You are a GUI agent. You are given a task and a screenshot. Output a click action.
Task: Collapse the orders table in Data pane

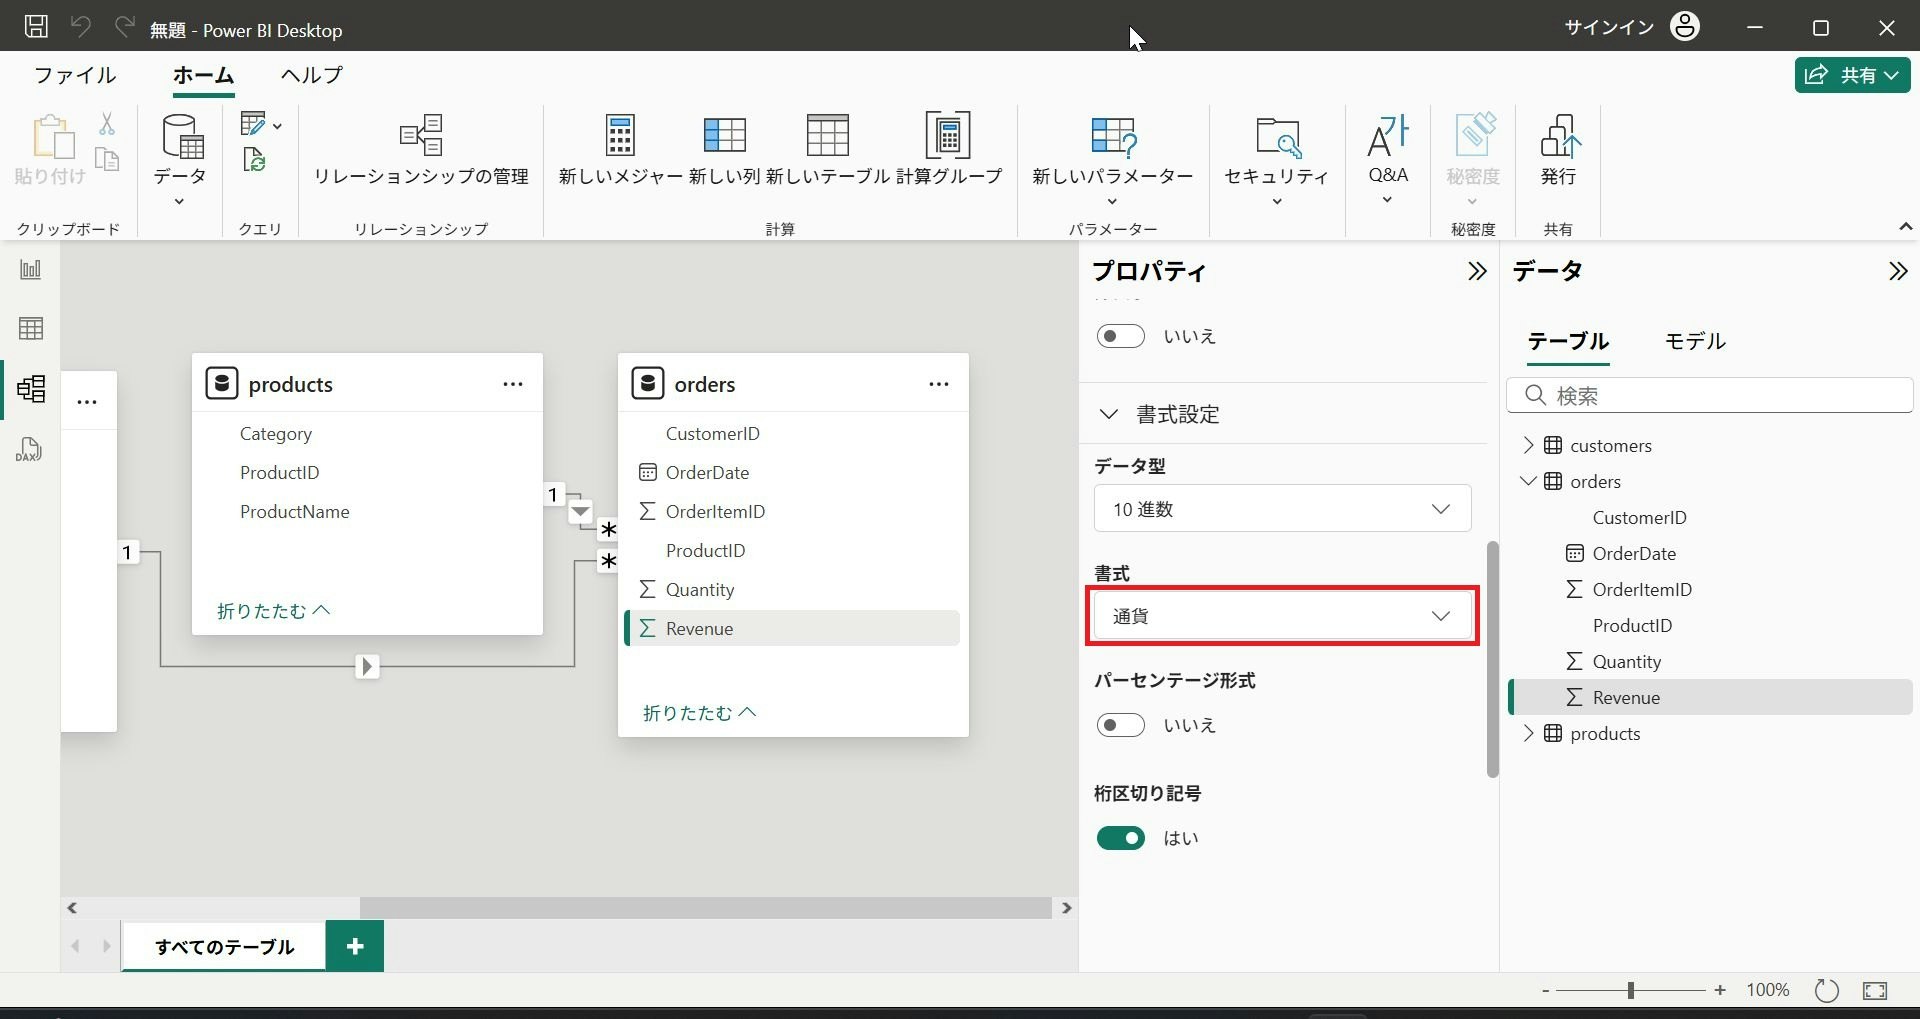(1528, 481)
